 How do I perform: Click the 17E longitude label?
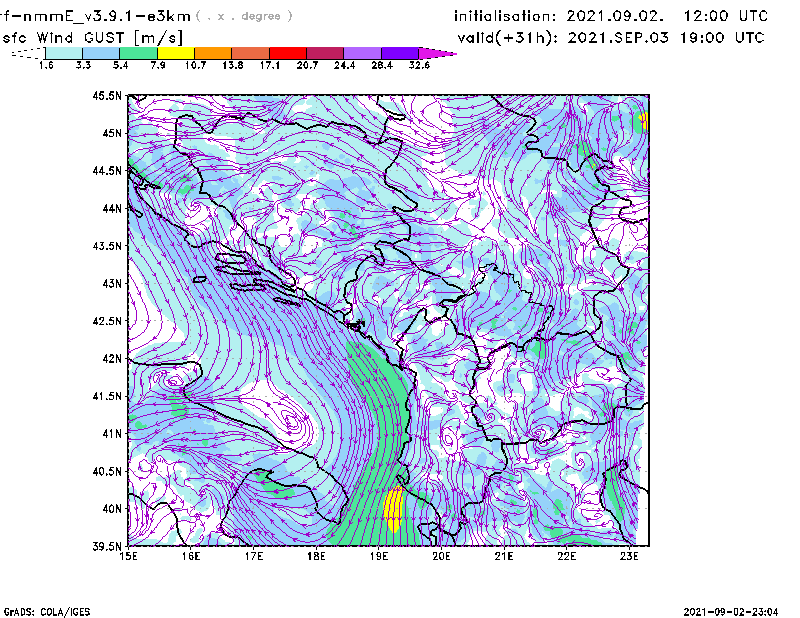click(x=254, y=556)
